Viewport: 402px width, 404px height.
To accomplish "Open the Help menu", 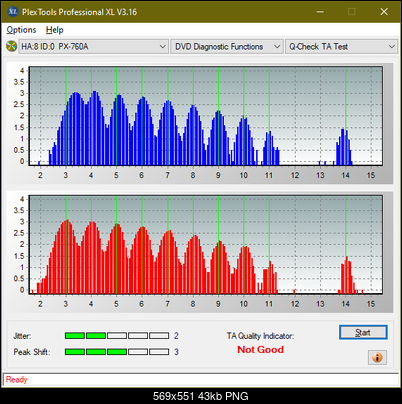I will (x=55, y=30).
